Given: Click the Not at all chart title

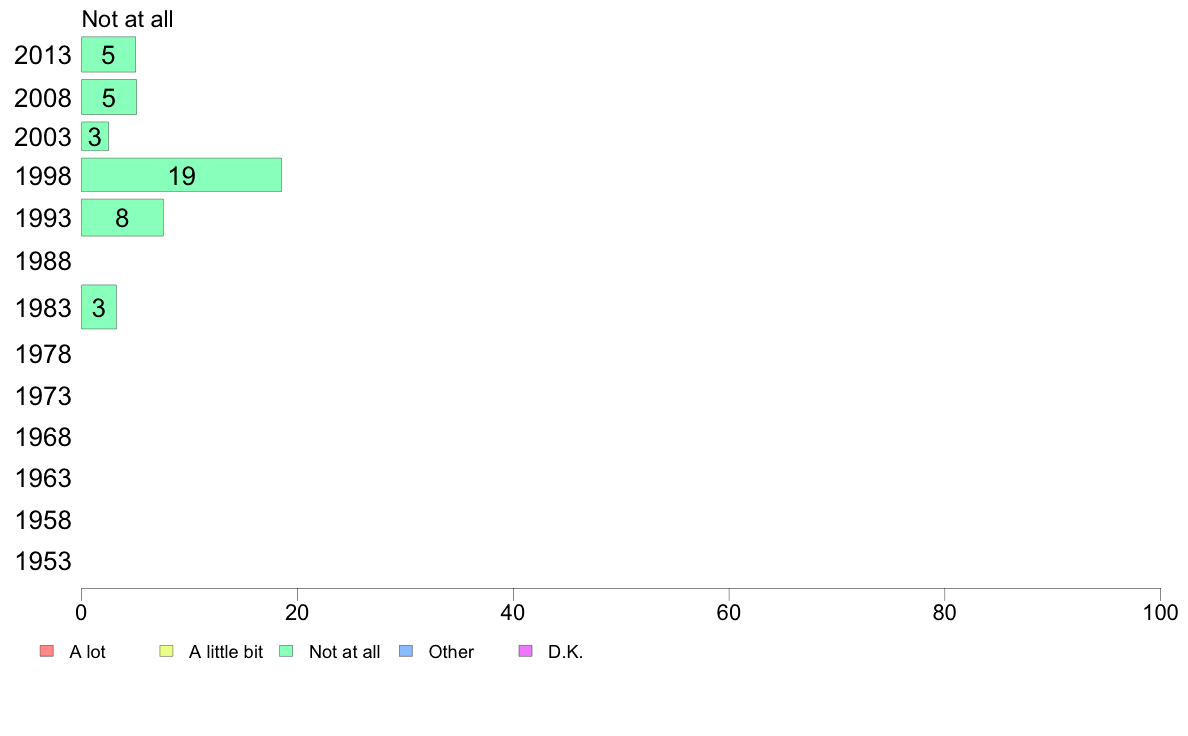Looking at the screenshot, I should click(x=127, y=19).
